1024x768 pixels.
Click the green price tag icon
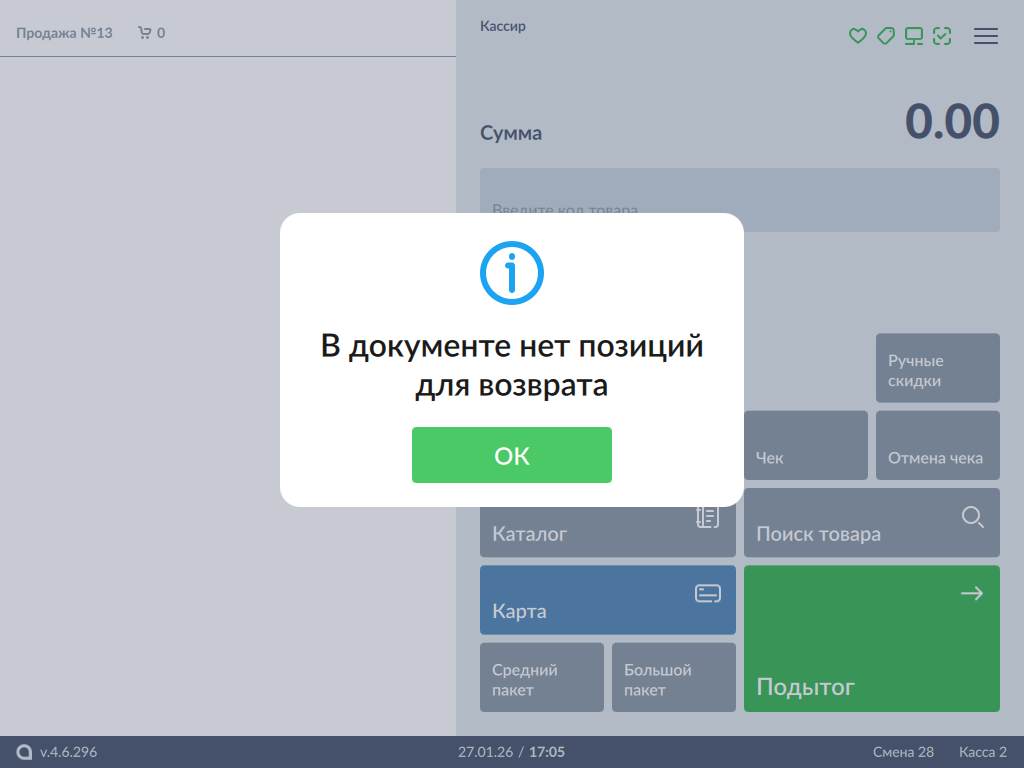click(885, 36)
